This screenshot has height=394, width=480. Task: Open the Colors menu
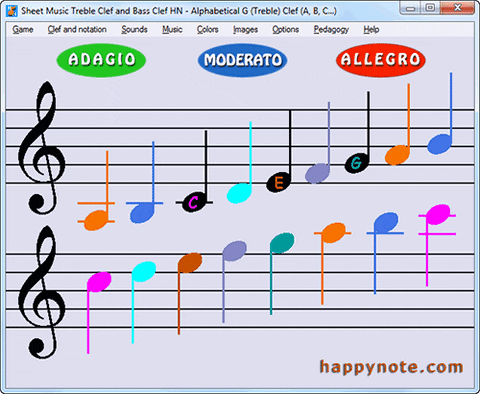click(207, 30)
